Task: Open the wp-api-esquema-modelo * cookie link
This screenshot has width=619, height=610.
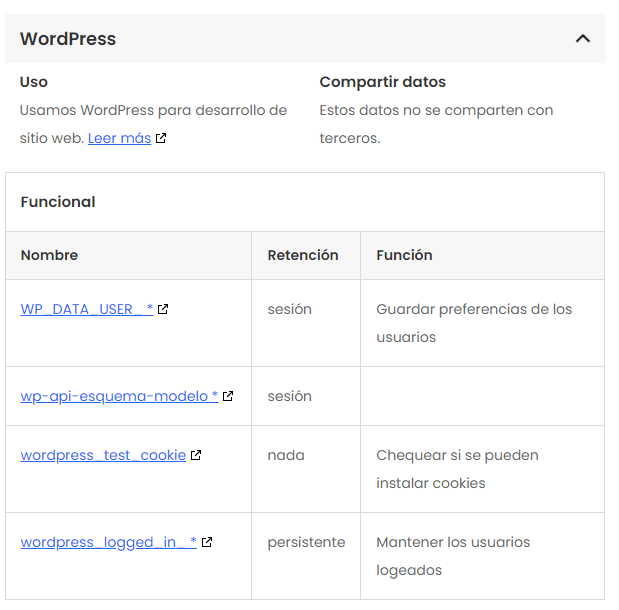Action: click(119, 396)
